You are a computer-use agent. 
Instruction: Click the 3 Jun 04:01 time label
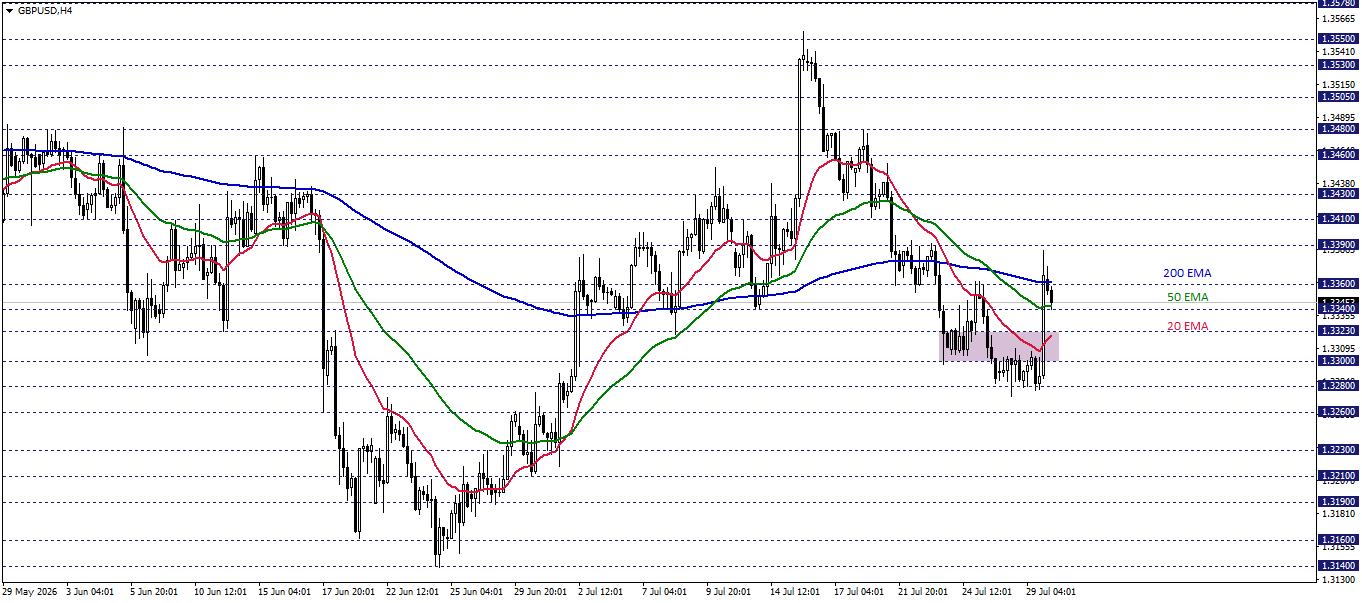(90, 592)
